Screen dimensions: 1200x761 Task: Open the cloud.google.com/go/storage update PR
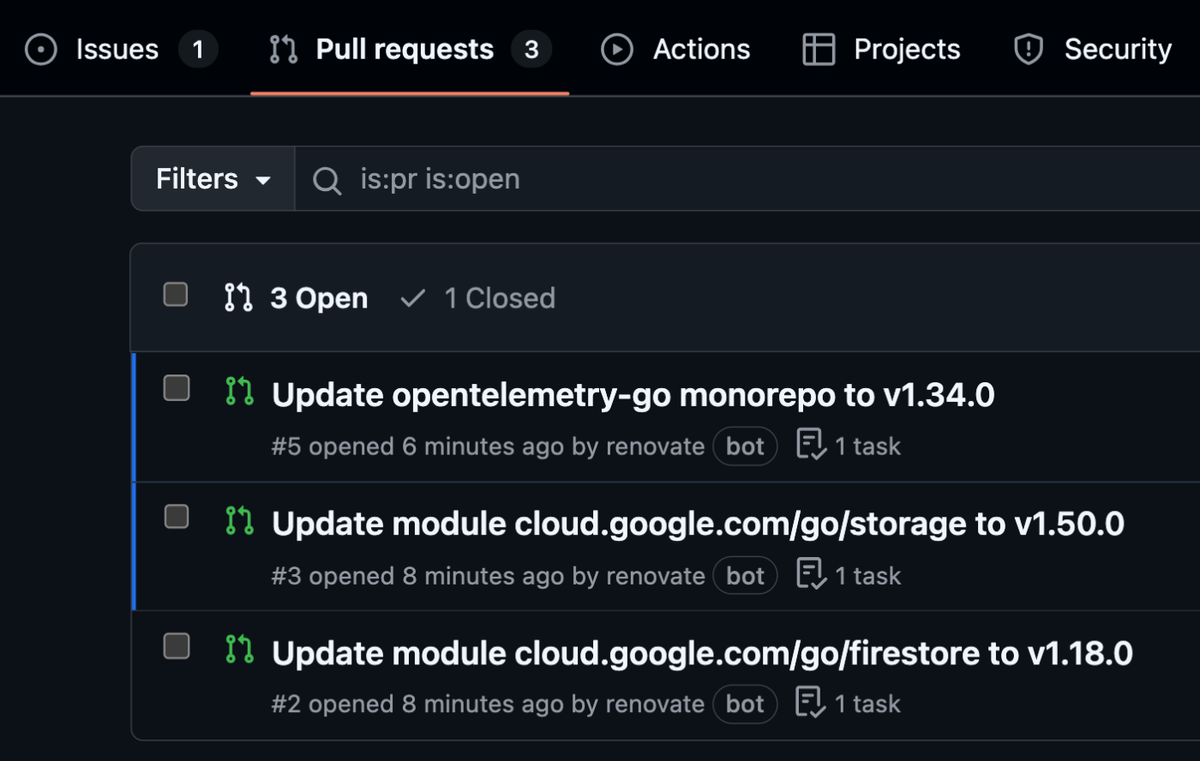(x=698, y=524)
